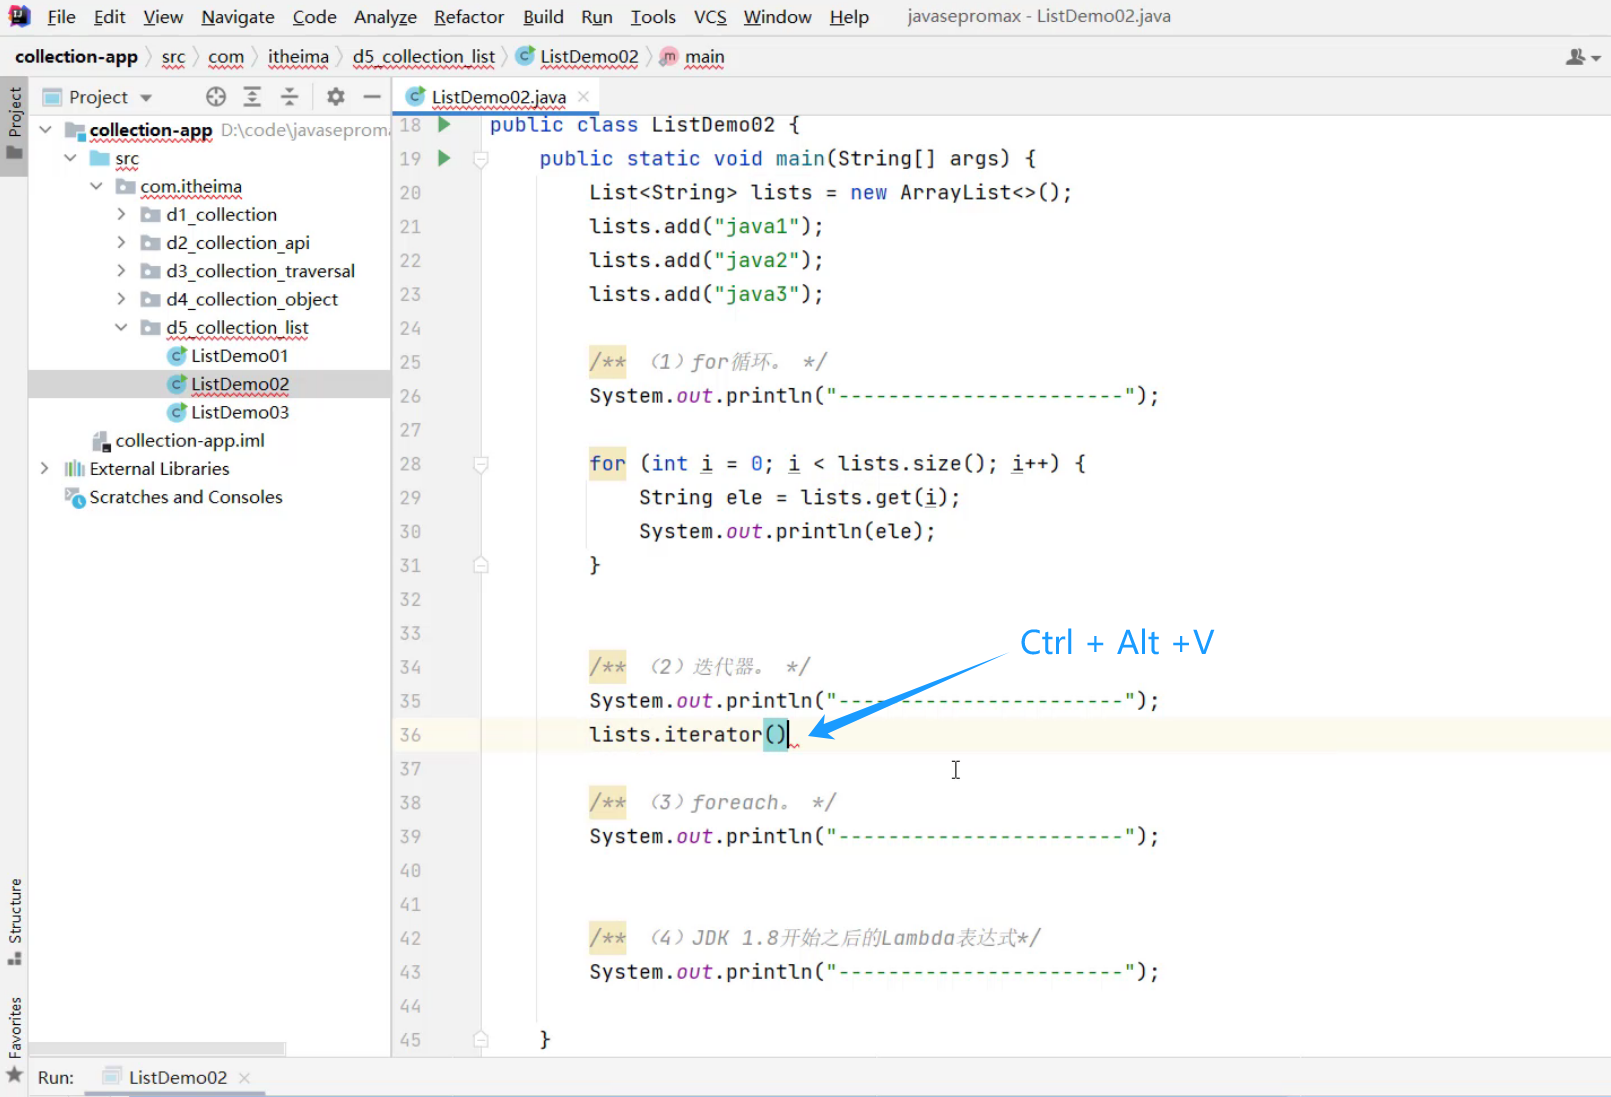Image resolution: width=1611 pixels, height=1097 pixels.
Task: Open the VCS menu
Action: tap(710, 17)
